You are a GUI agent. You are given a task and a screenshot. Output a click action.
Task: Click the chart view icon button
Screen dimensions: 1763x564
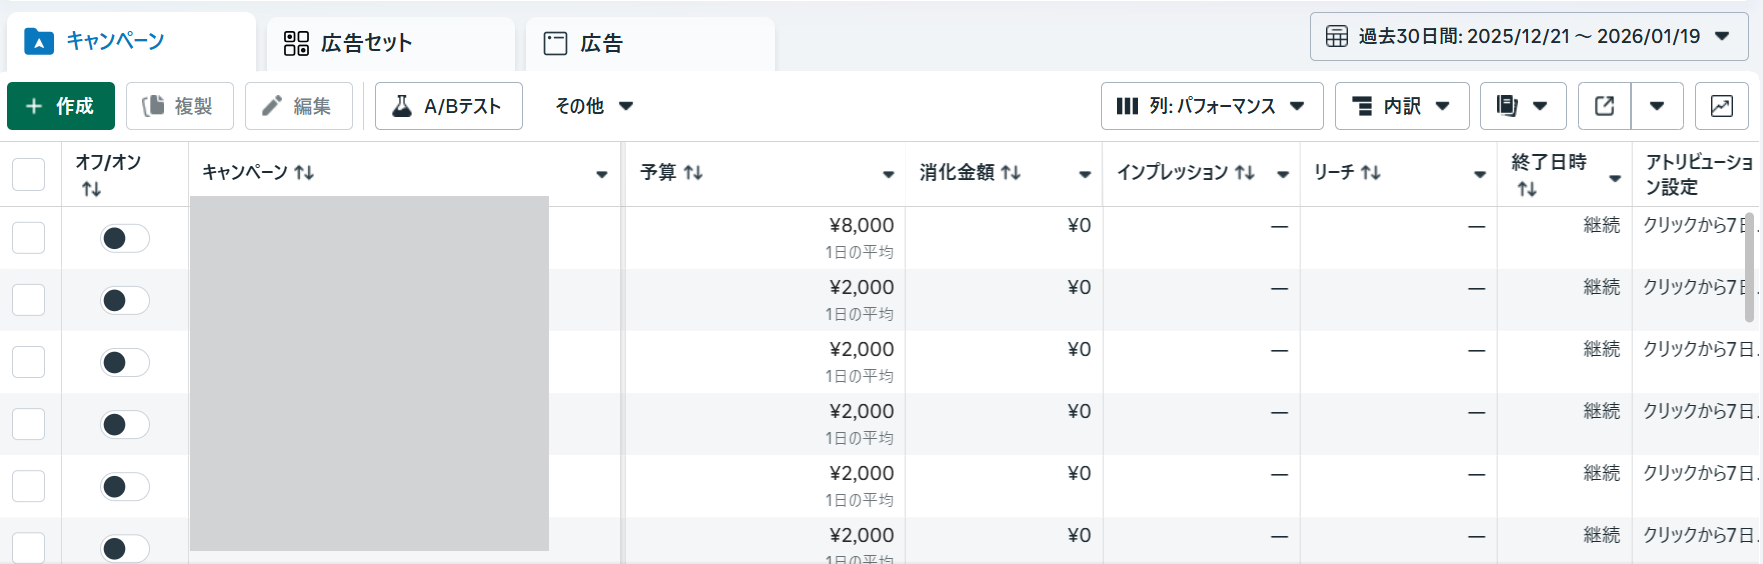(x=1721, y=106)
